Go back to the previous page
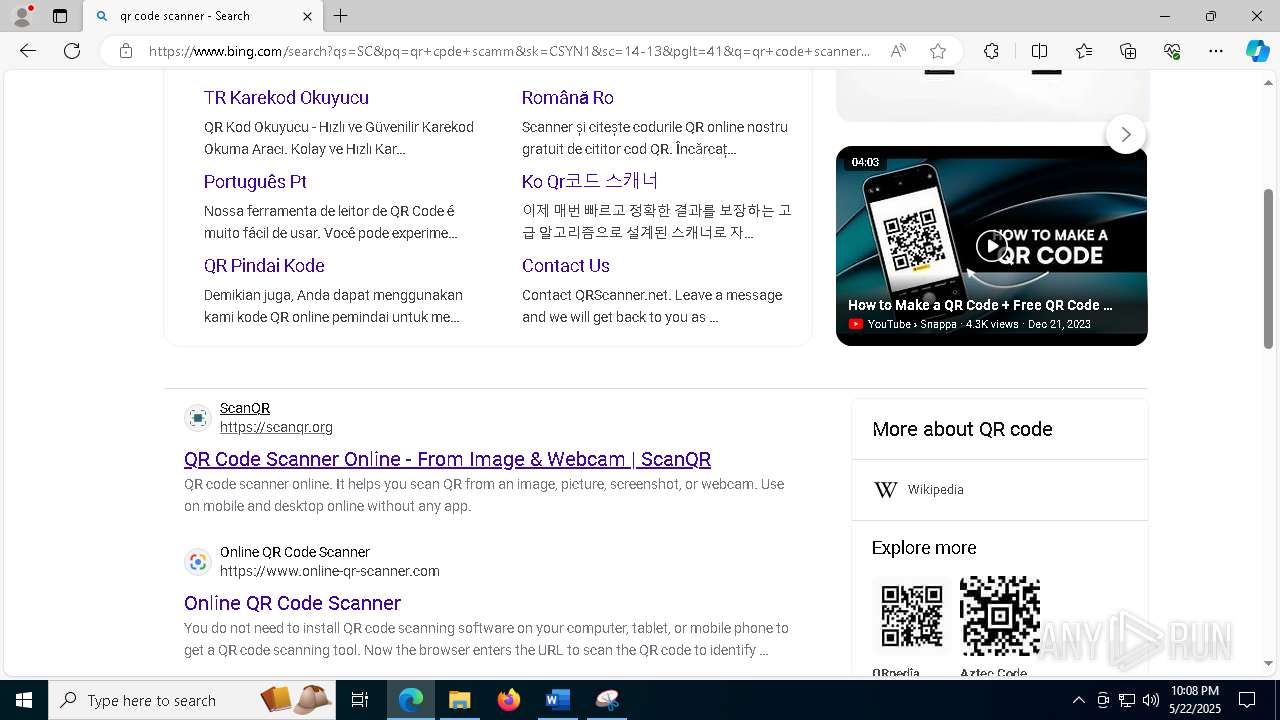The image size is (1280, 720). [x=28, y=51]
